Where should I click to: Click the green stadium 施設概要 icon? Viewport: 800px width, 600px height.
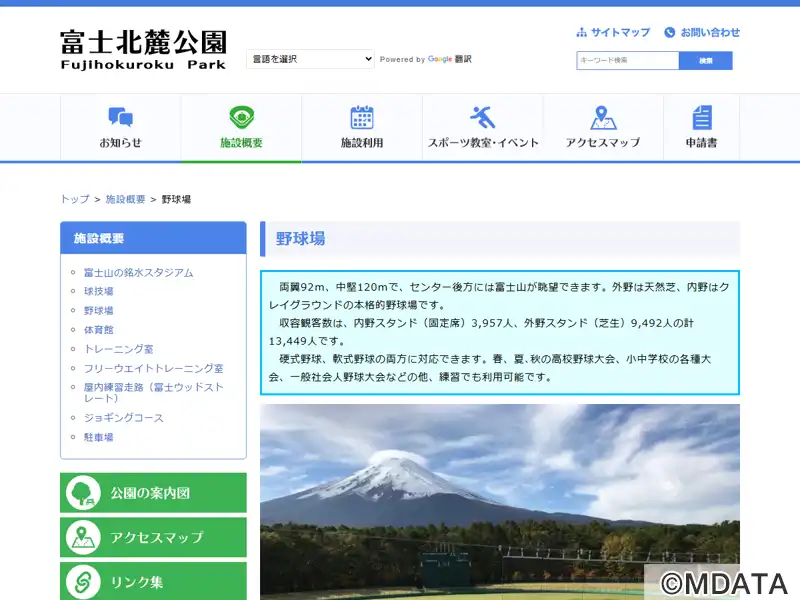point(241,117)
